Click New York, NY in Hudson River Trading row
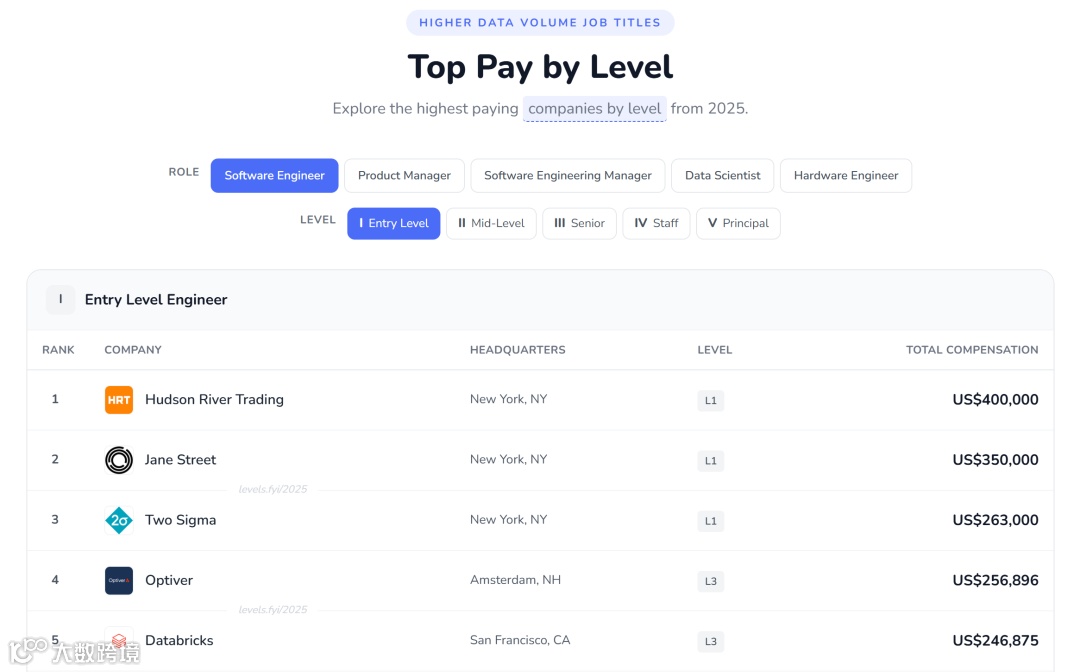Viewport: 1080px width, 672px height. (508, 399)
